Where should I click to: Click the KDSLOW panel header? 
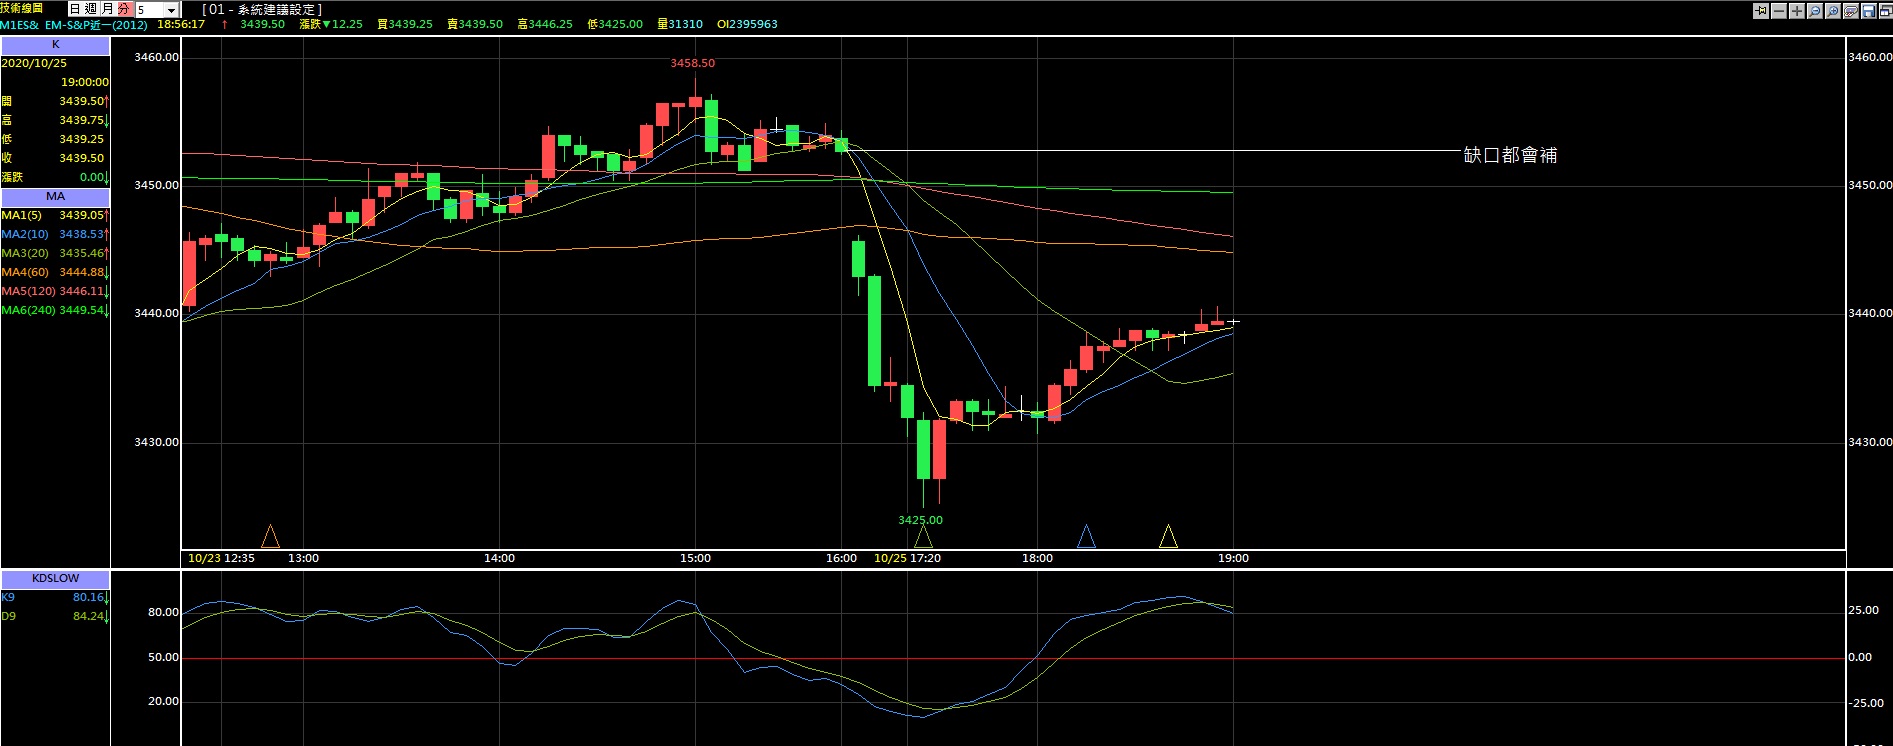click(x=55, y=579)
